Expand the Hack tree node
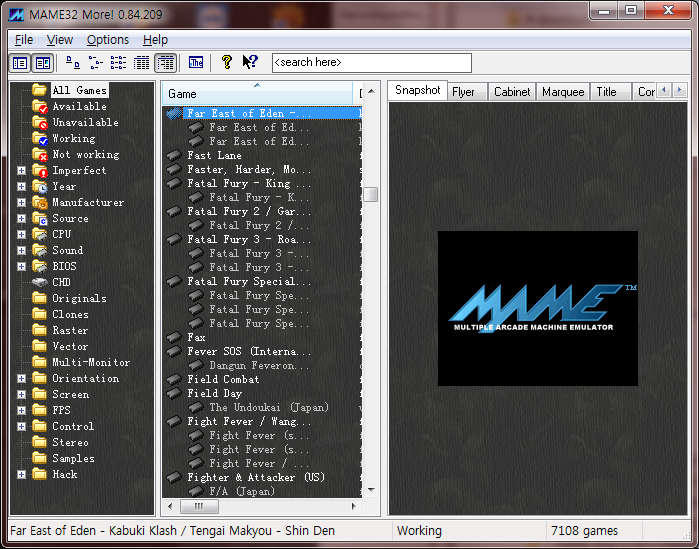The height and width of the screenshot is (549, 699). 21,475
